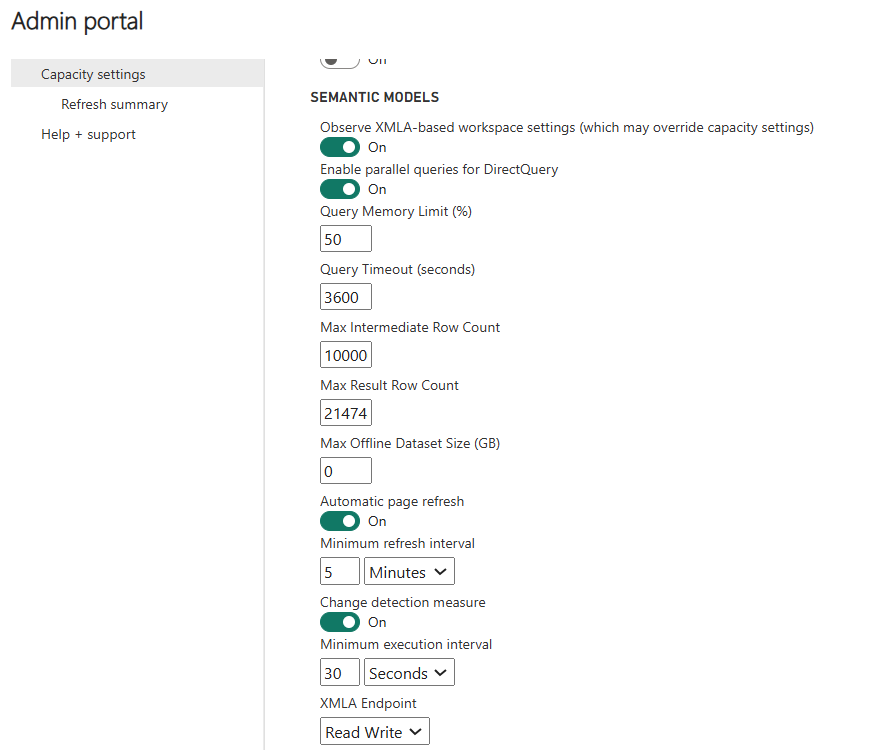Click the Max Intermediate Row Count field
Viewport: 875px width, 750px height.
point(346,355)
